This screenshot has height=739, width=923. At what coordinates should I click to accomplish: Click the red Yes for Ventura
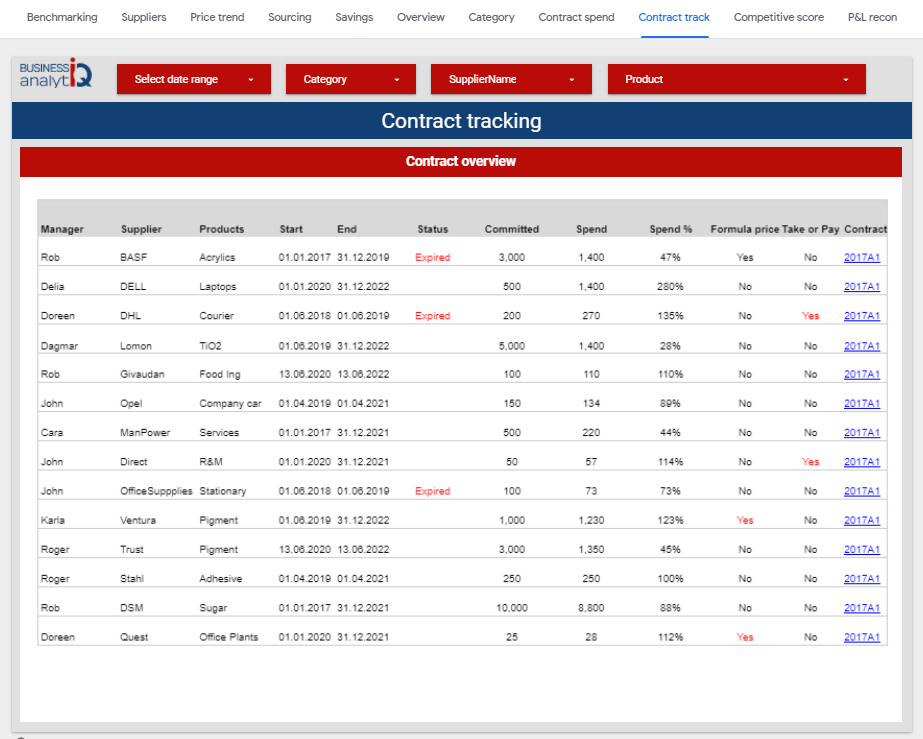745,520
